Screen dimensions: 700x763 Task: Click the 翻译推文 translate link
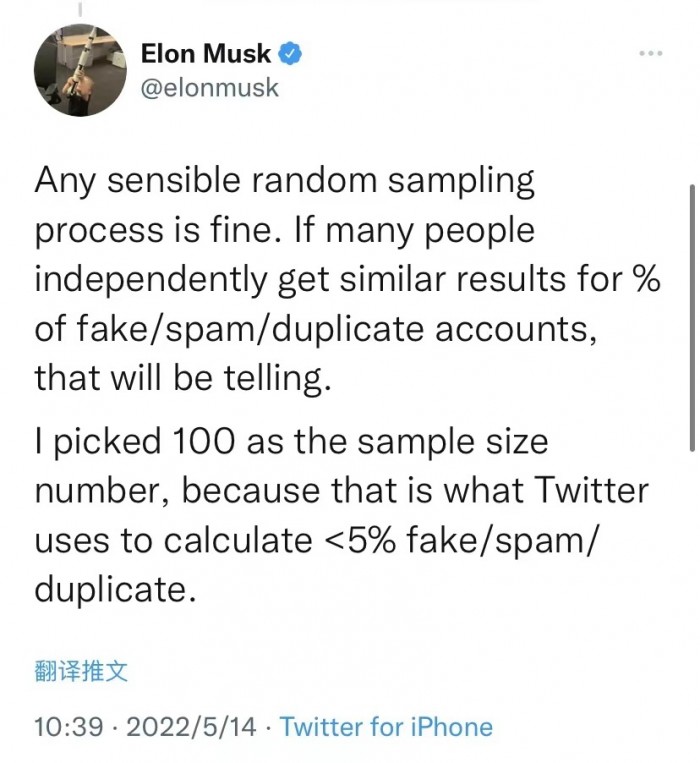[81, 670]
